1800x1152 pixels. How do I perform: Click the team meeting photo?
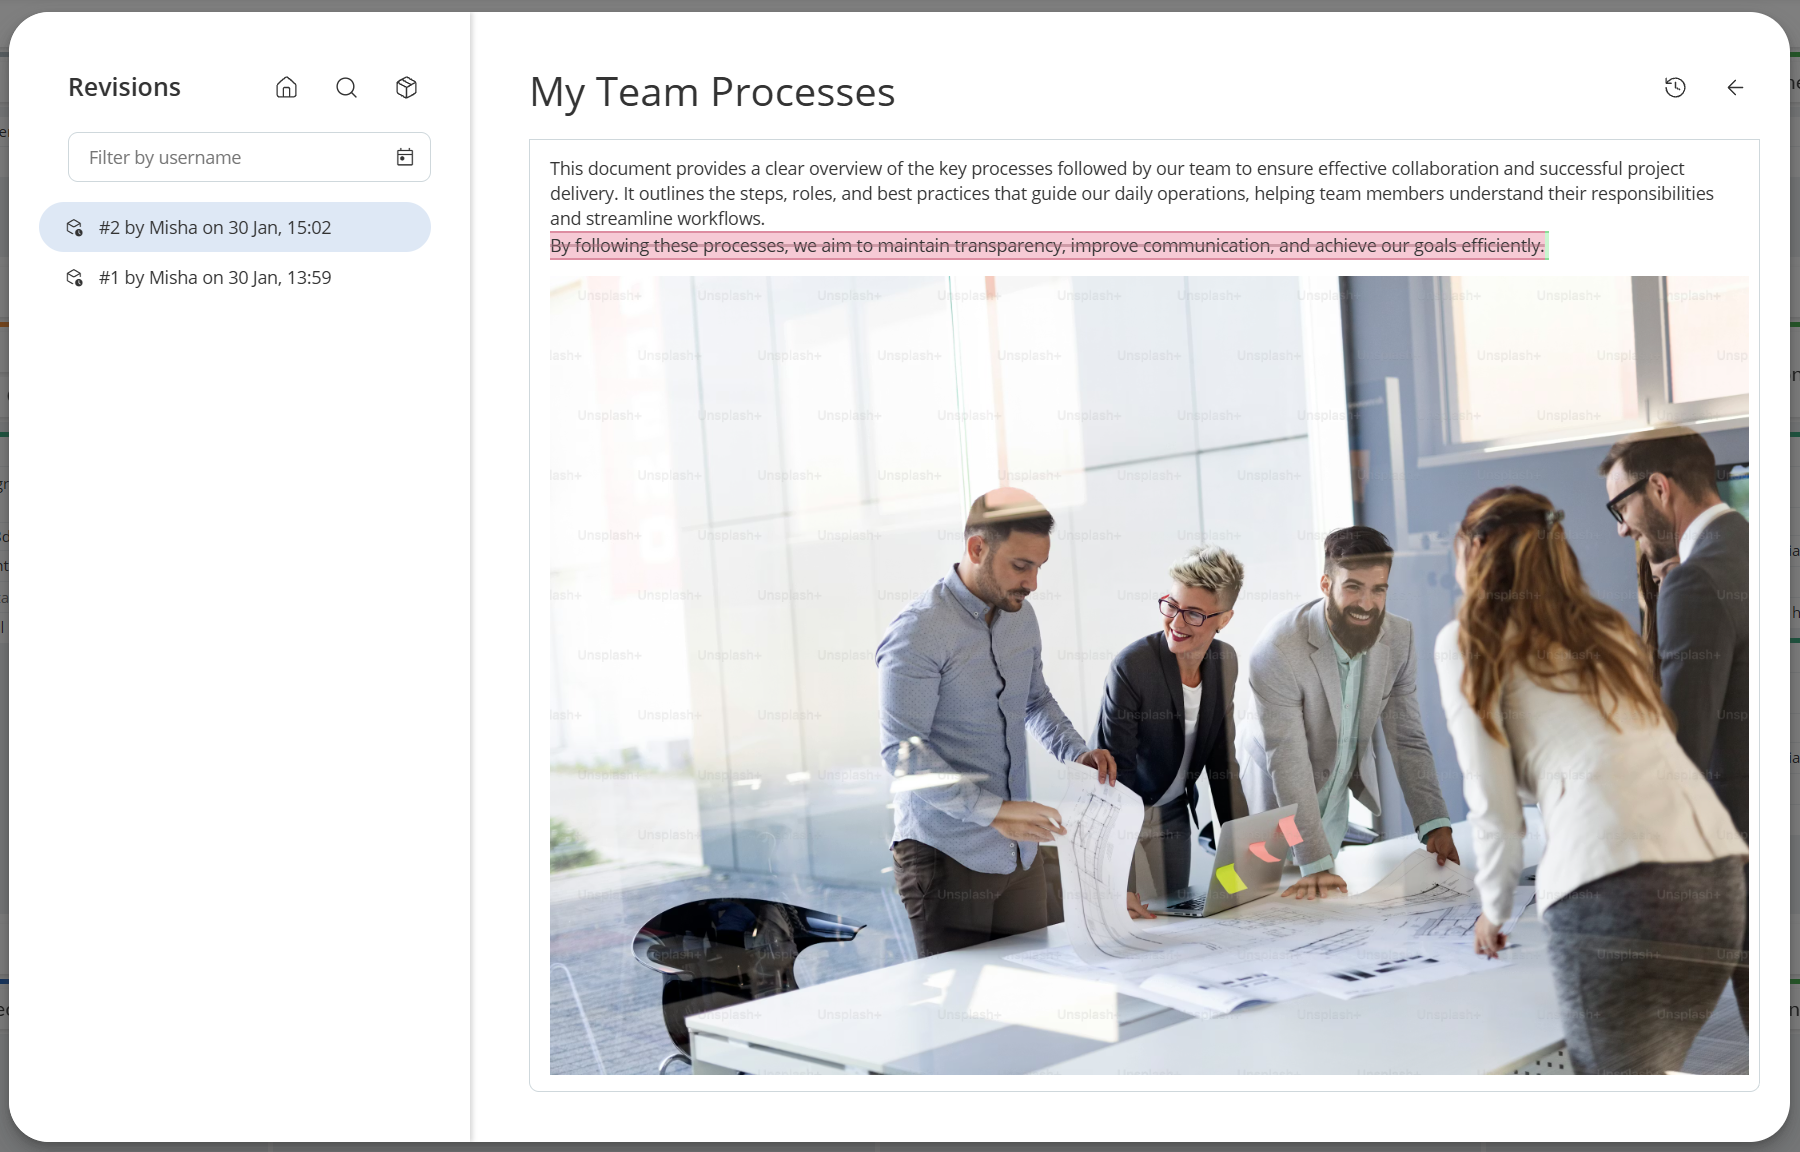click(x=1149, y=675)
